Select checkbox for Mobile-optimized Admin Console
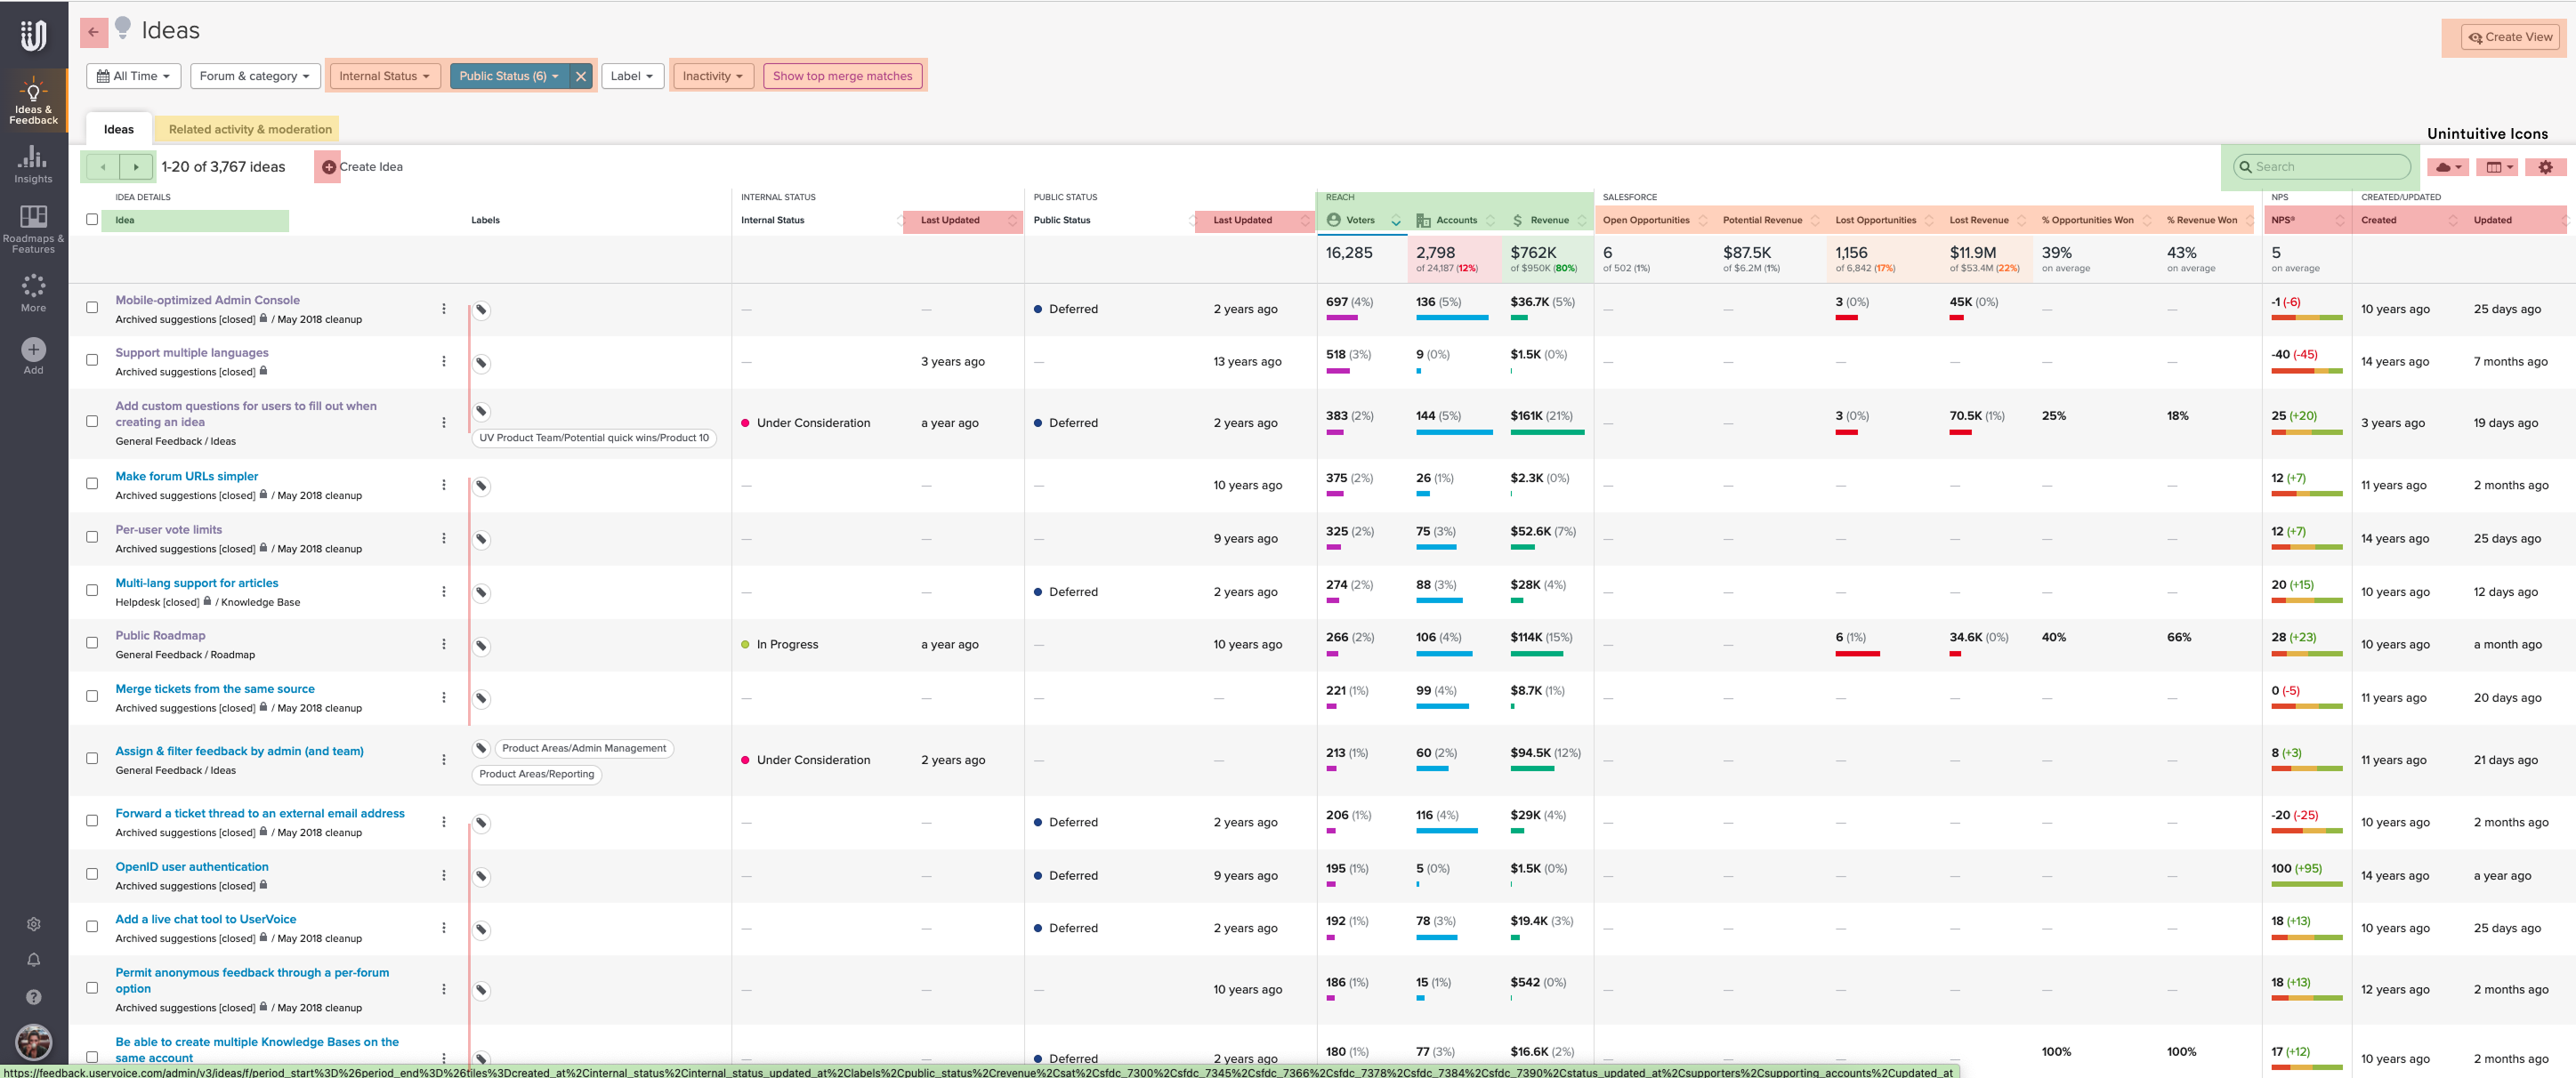The image size is (2576, 1078). 92,308
